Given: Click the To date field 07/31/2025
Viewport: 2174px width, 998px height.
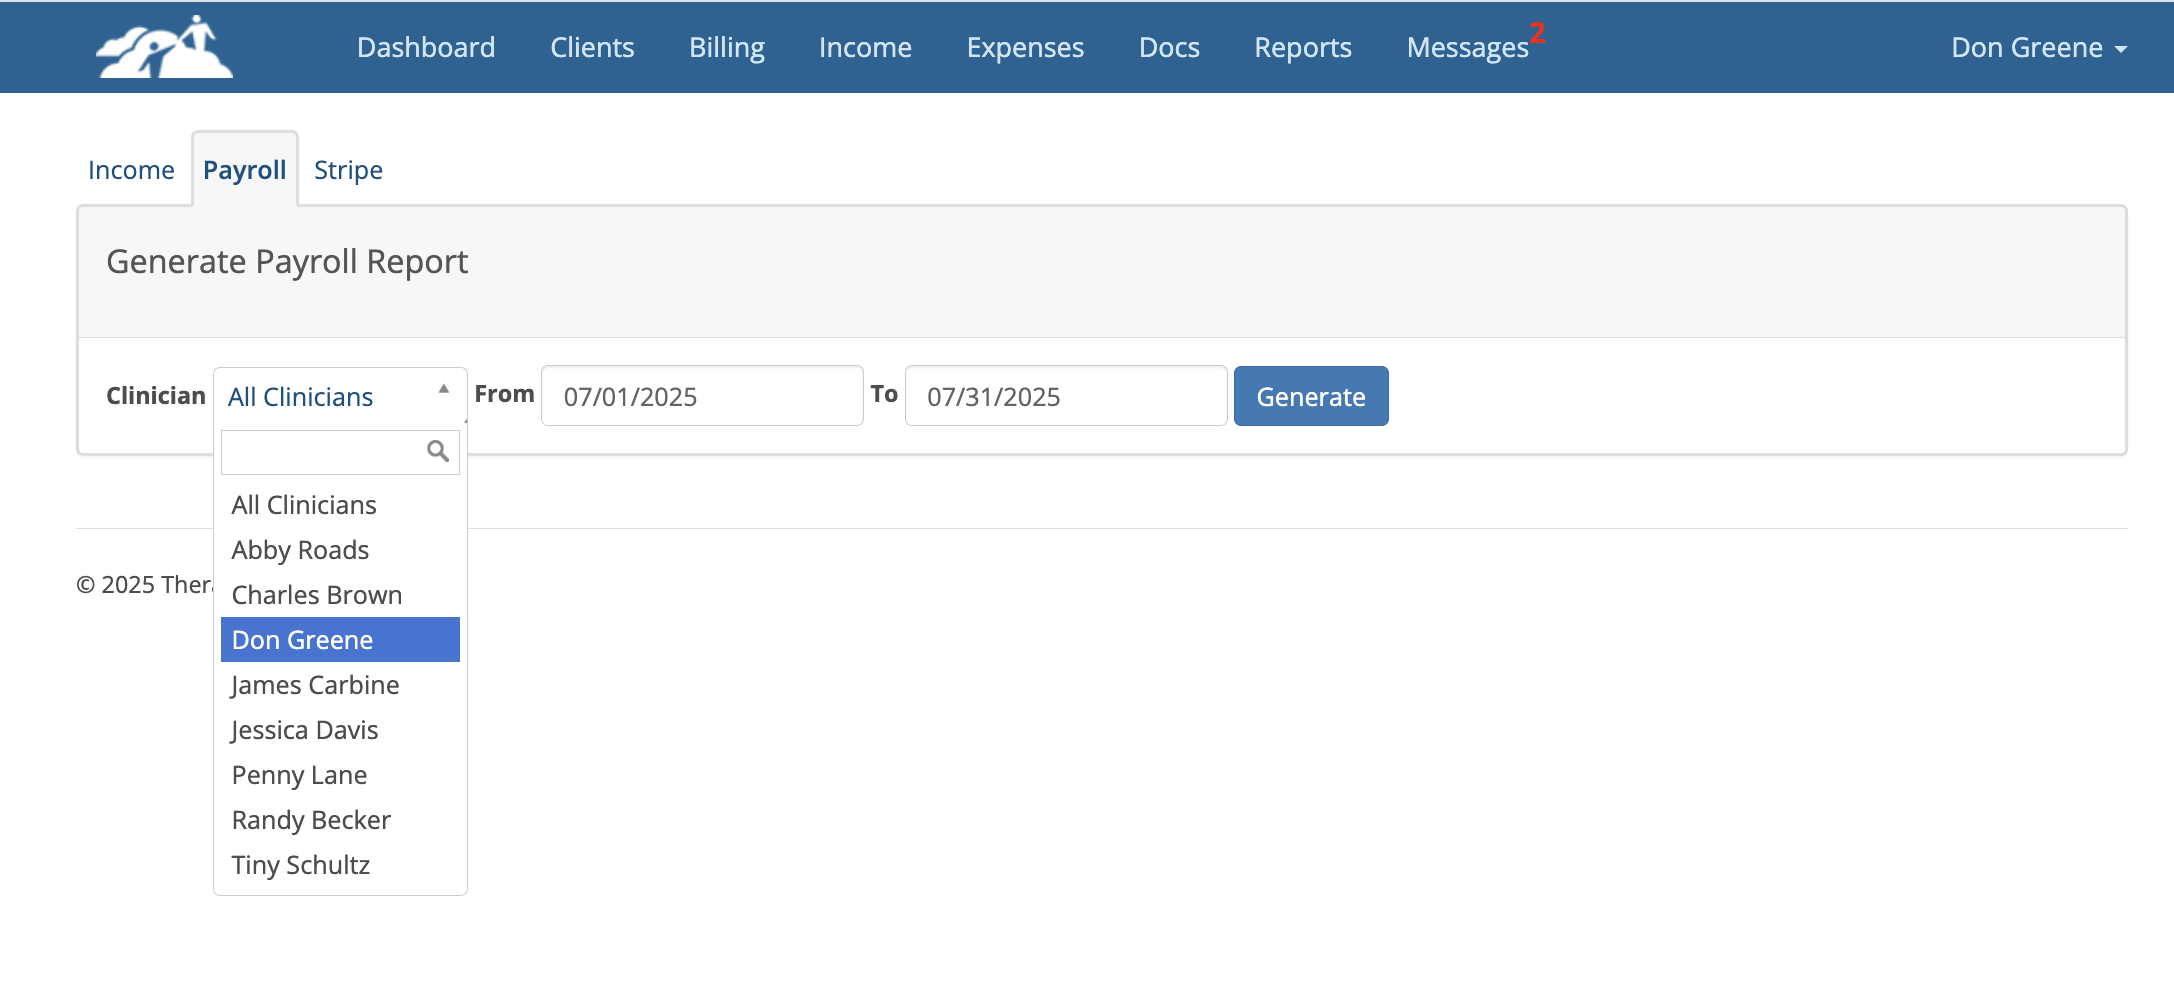Looking at the screenshot, I should tap(1066, 396).
